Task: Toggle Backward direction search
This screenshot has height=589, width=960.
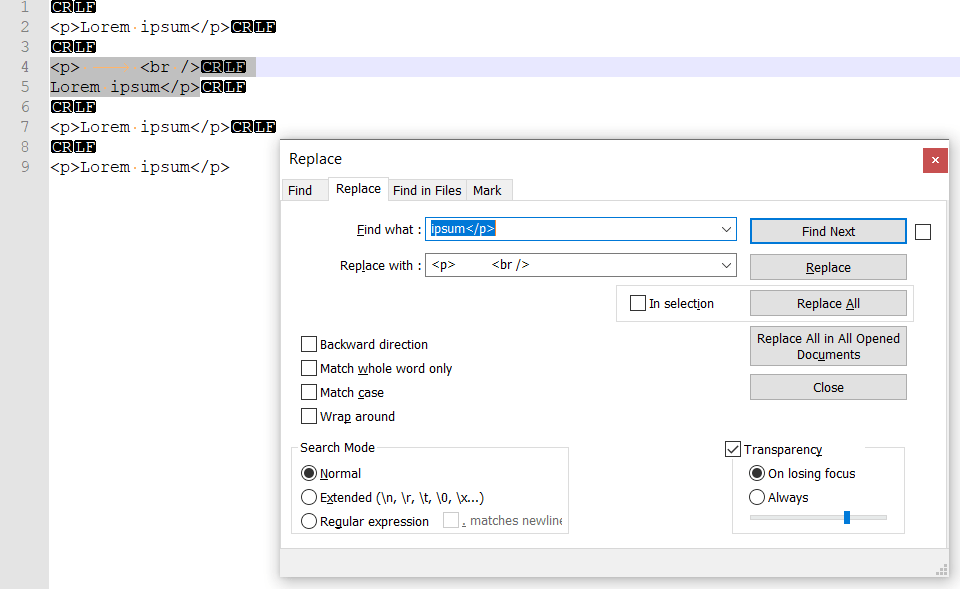Action: 309,343
